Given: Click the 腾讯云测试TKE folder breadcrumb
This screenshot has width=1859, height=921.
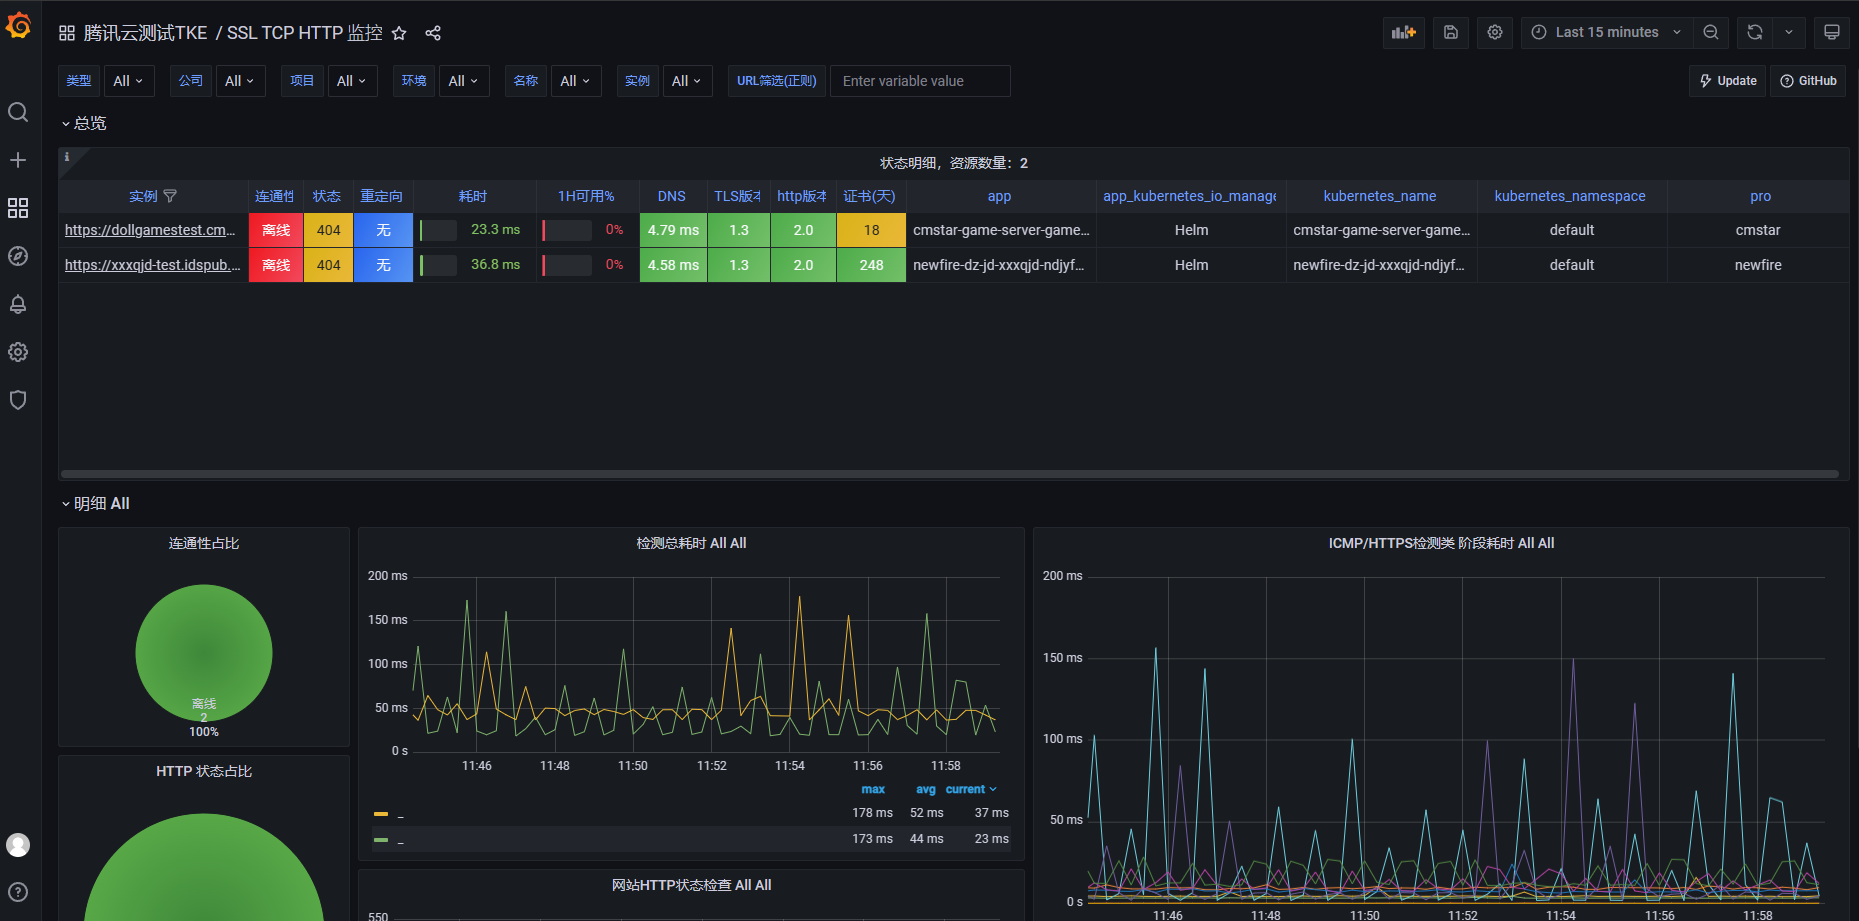Looking at the screenshot, I should coord(146,33).
